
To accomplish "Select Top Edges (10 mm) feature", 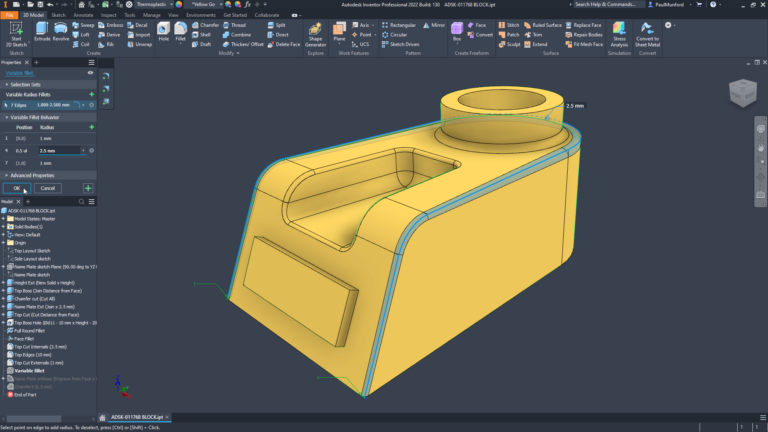I will [32, 355].
